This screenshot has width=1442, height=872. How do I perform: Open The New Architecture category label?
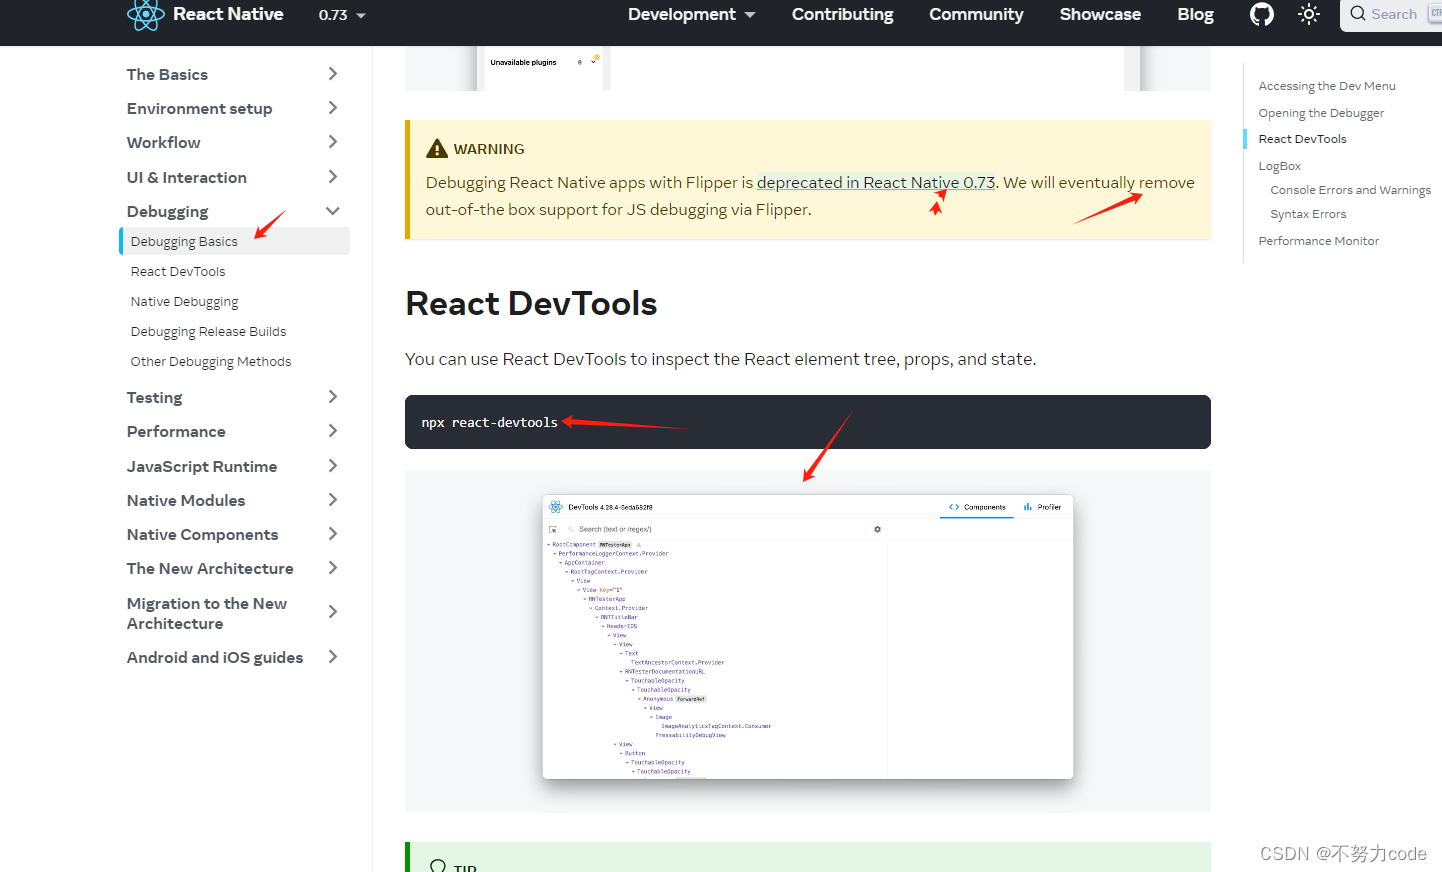[x=210, y=568]
